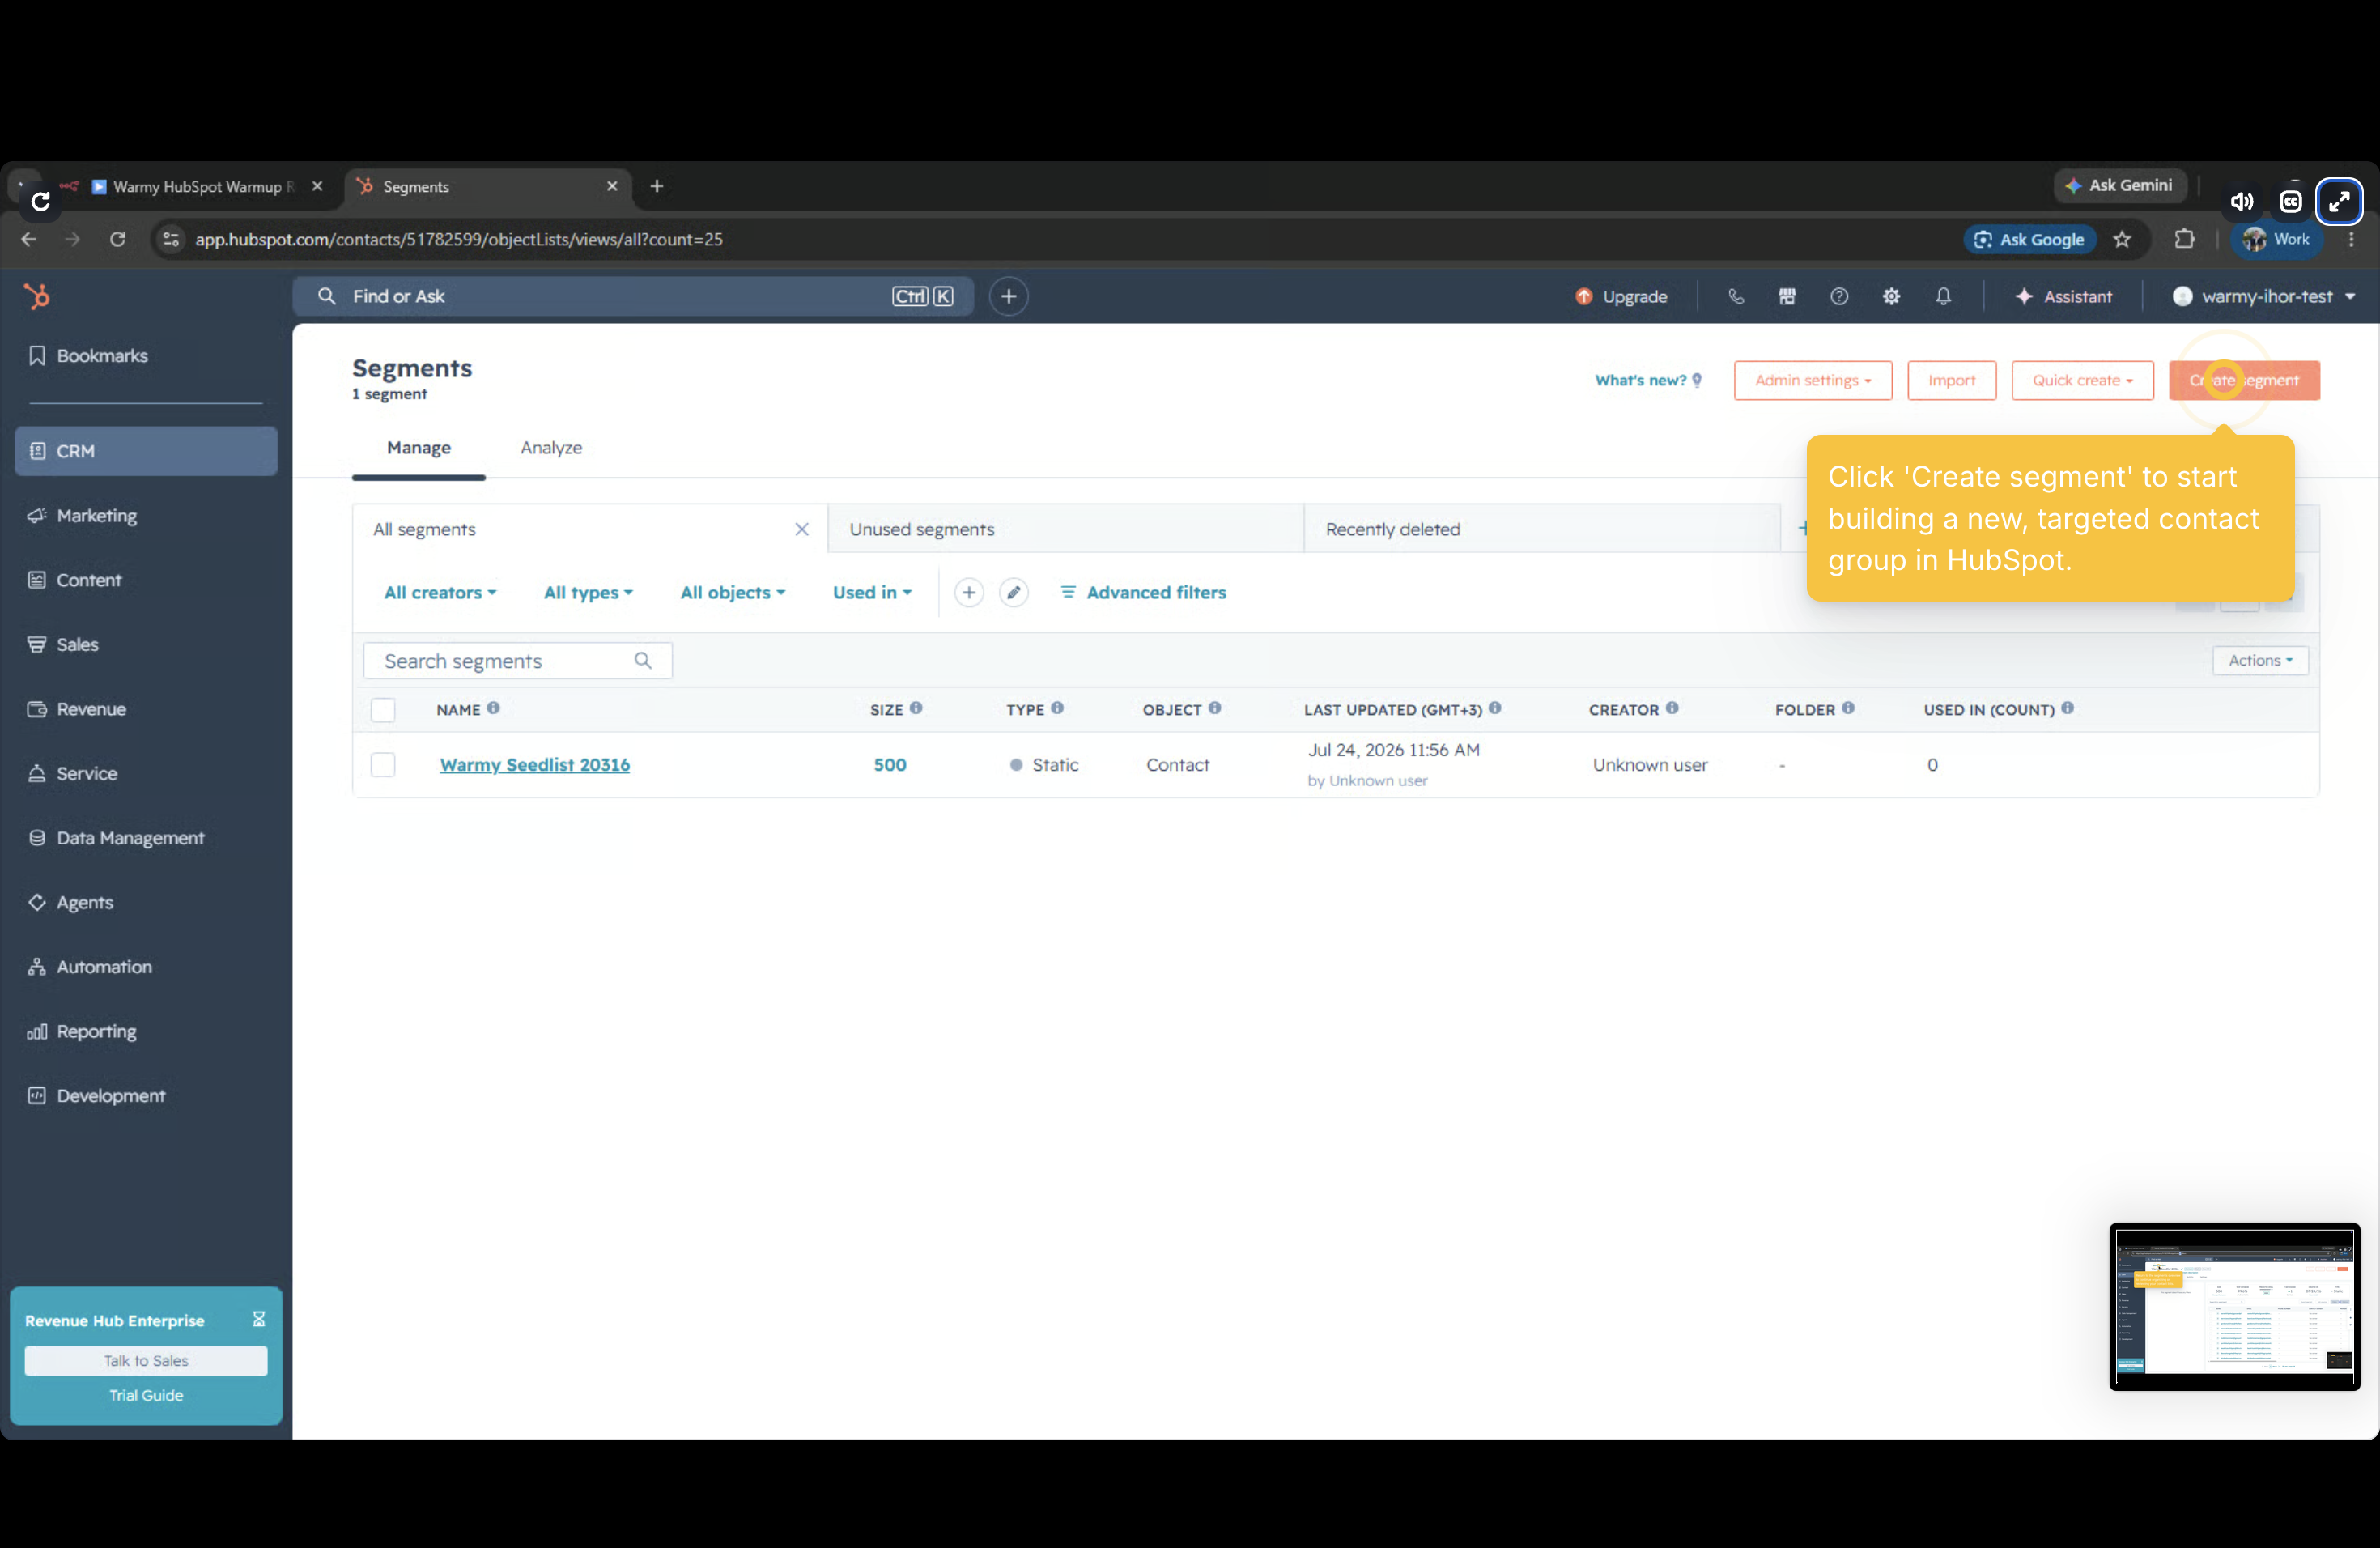
Task: Click the FOLDER column info icon
Action: 1848,709
